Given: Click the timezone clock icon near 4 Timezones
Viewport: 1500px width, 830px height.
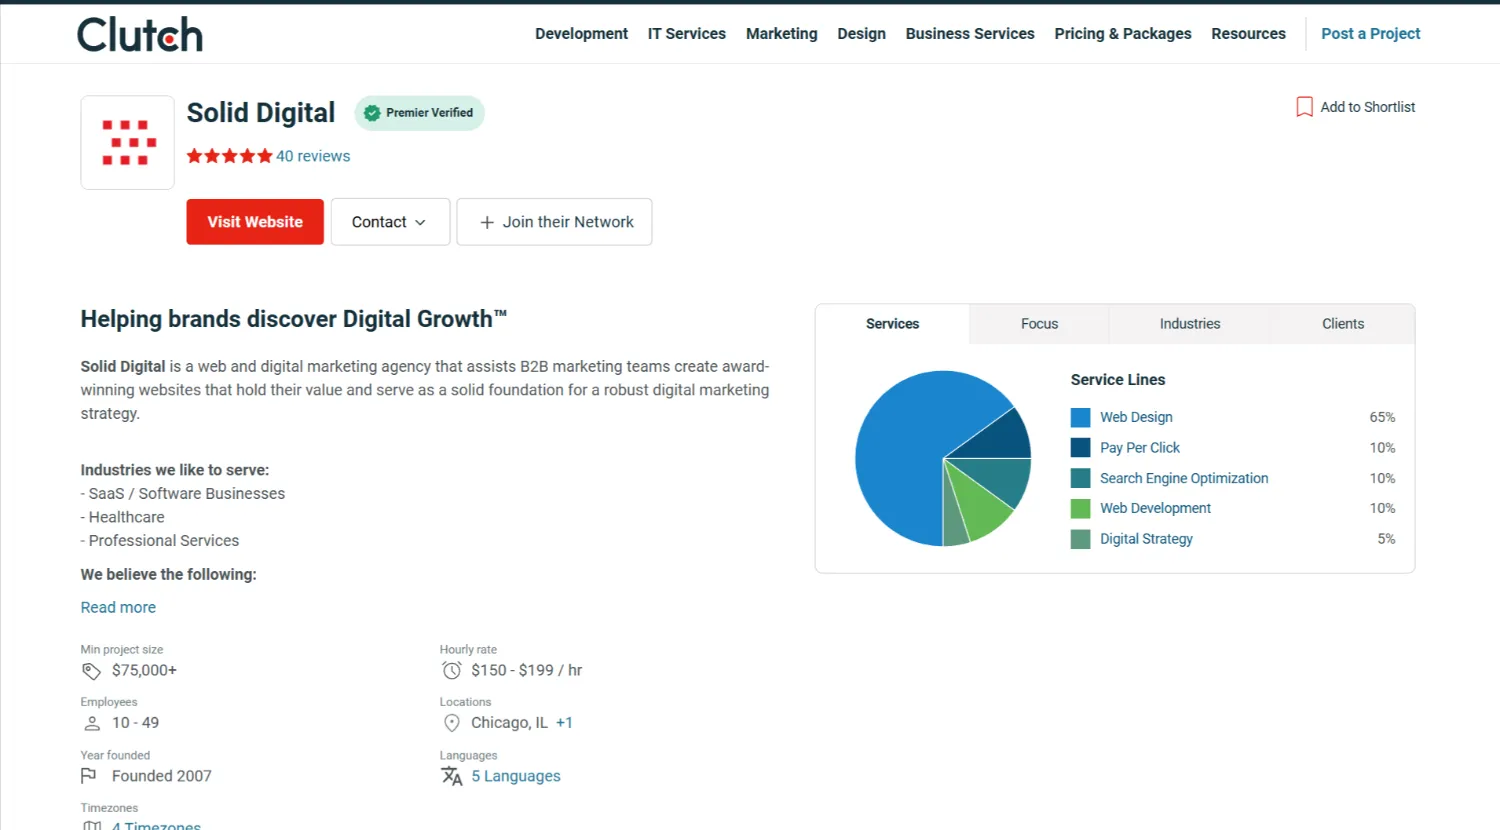Looking at the screenshot, I should (x=91, y=825).
